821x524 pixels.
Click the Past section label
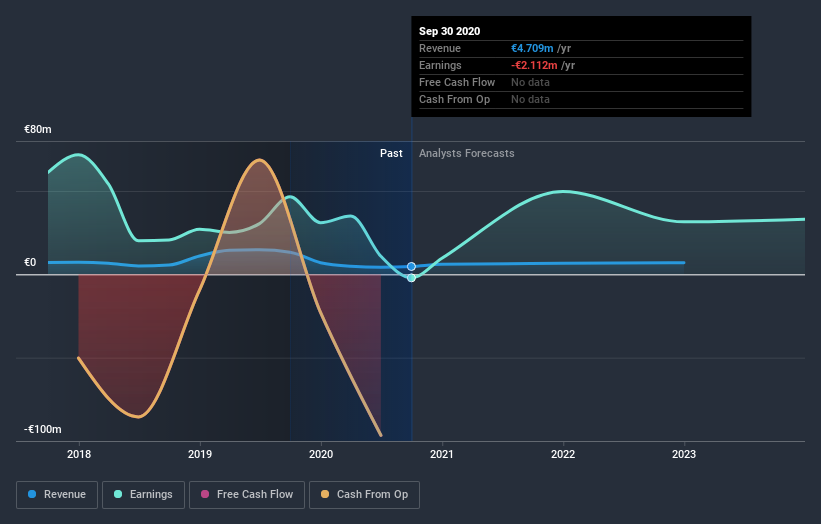391,153
